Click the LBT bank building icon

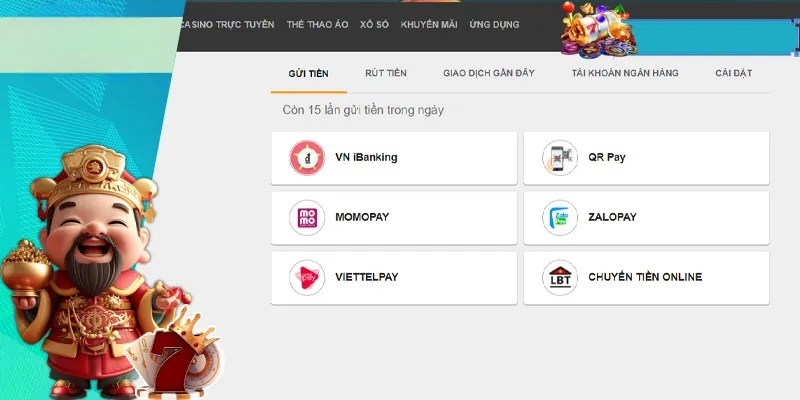pyautogui.click(x=560, y=278)
